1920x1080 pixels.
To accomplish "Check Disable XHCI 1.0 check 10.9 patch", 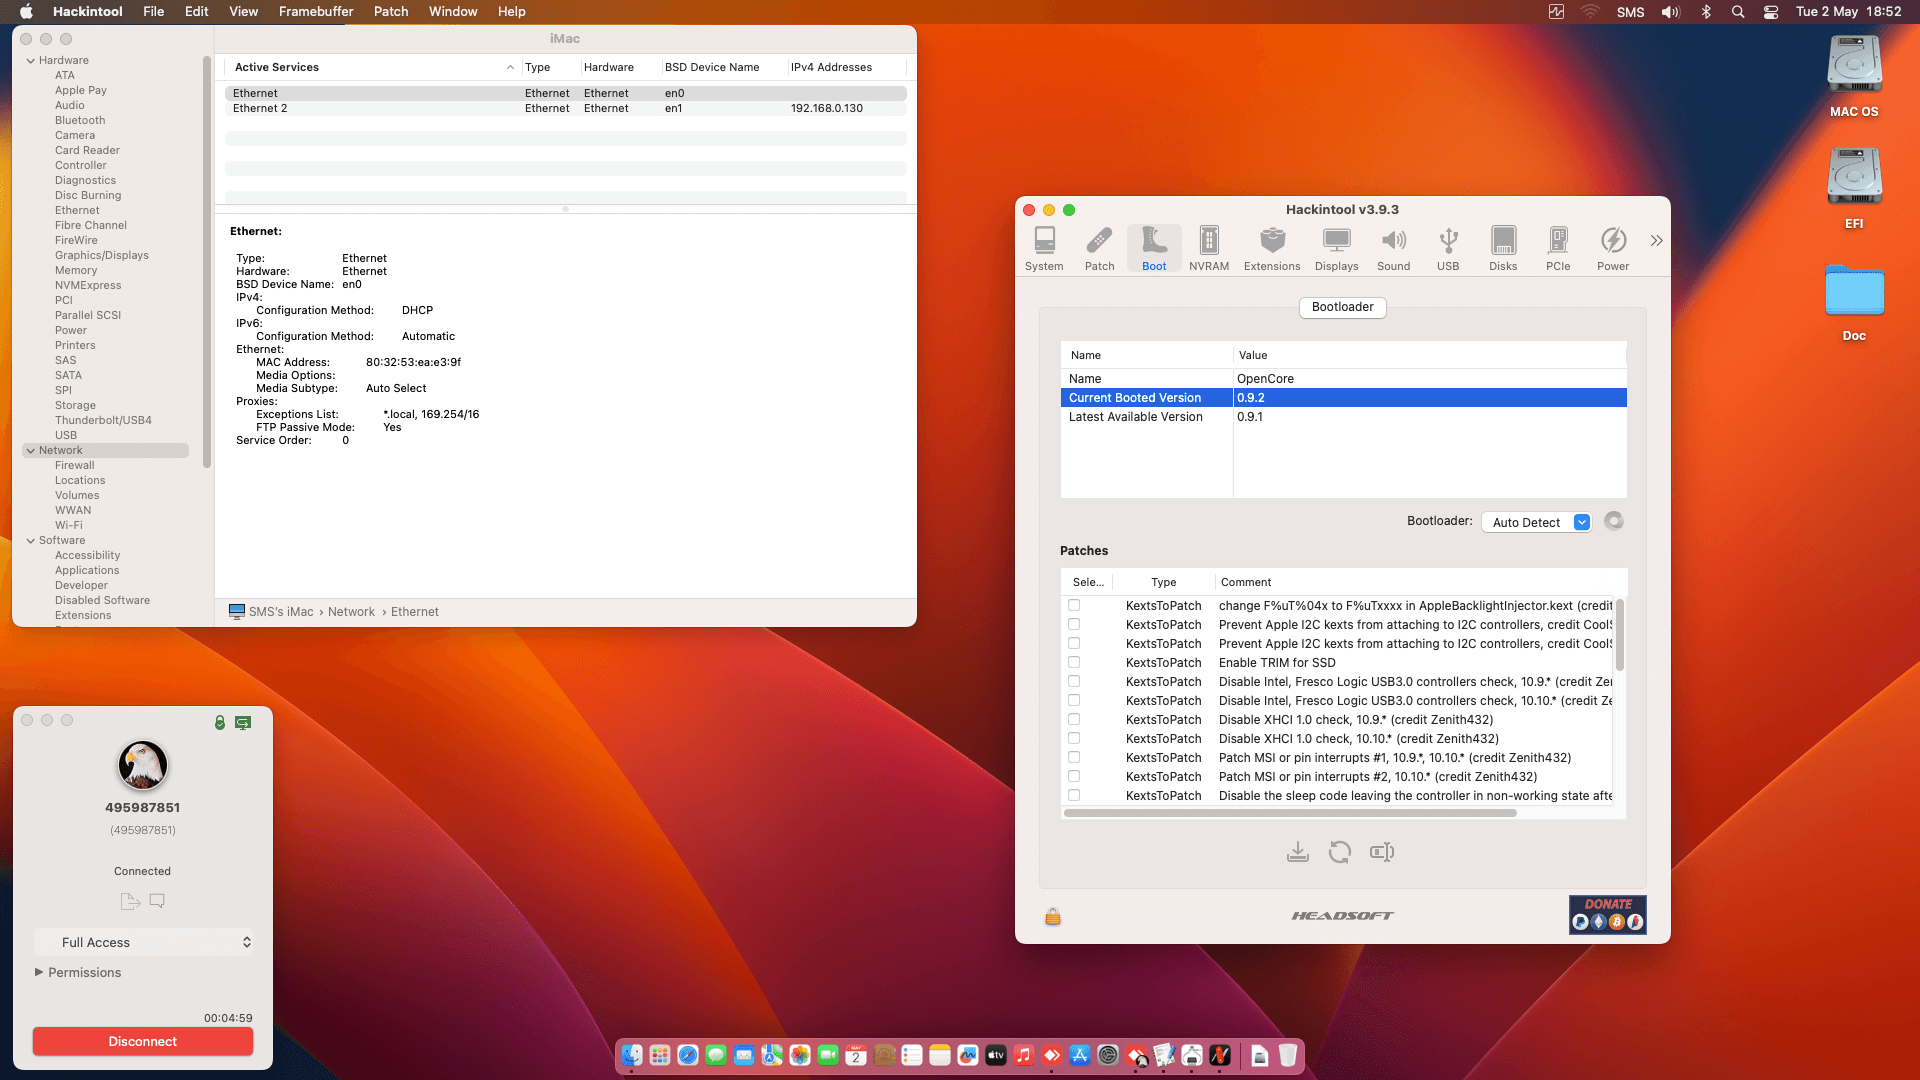I will tap(1074, 719).
